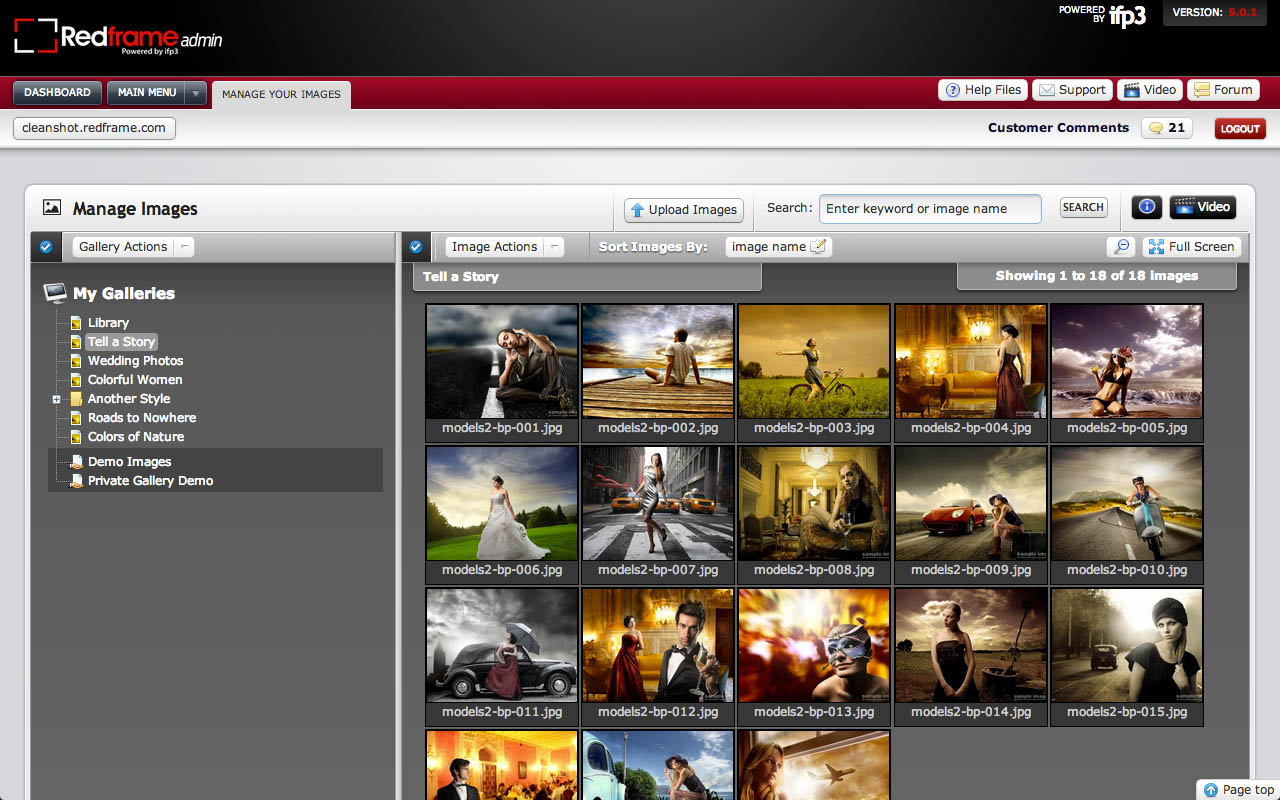
Task: Click the Page top button
Action: coord(1238,790)
